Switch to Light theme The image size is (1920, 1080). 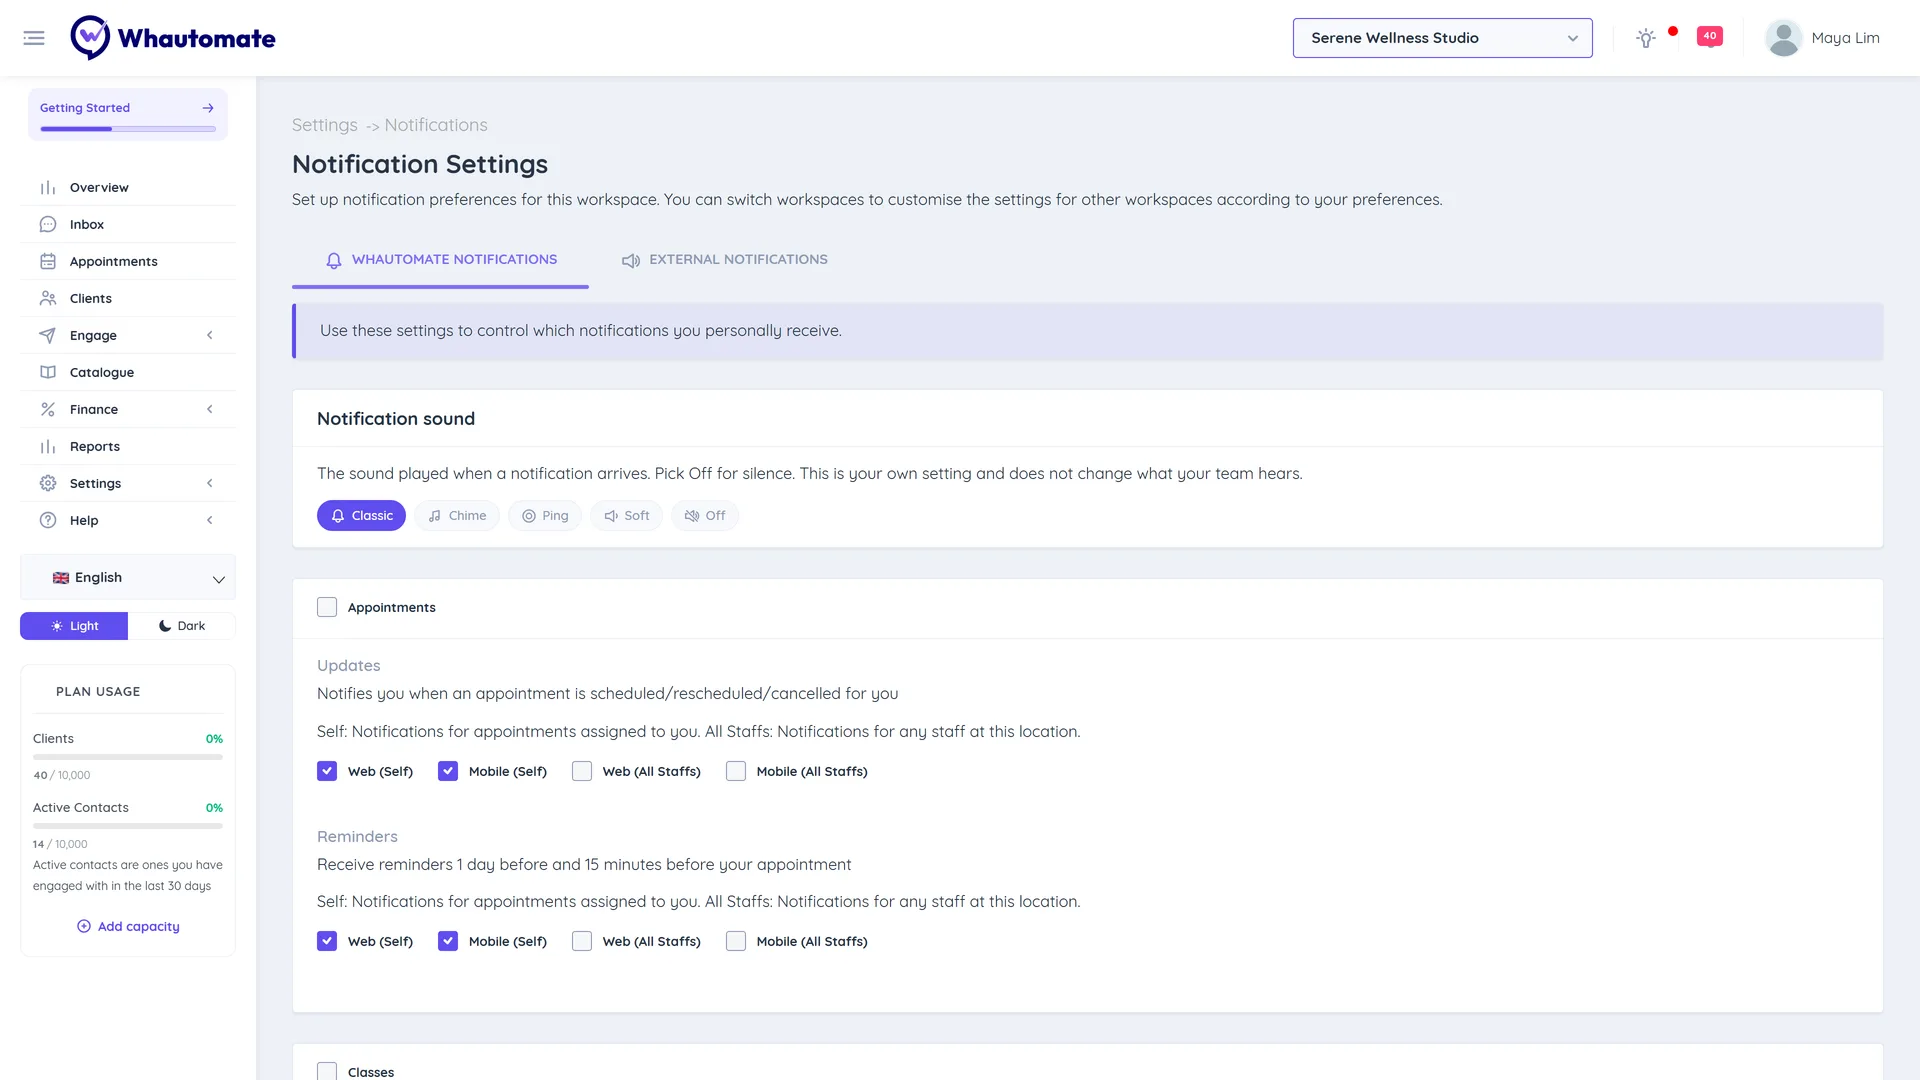74,627
